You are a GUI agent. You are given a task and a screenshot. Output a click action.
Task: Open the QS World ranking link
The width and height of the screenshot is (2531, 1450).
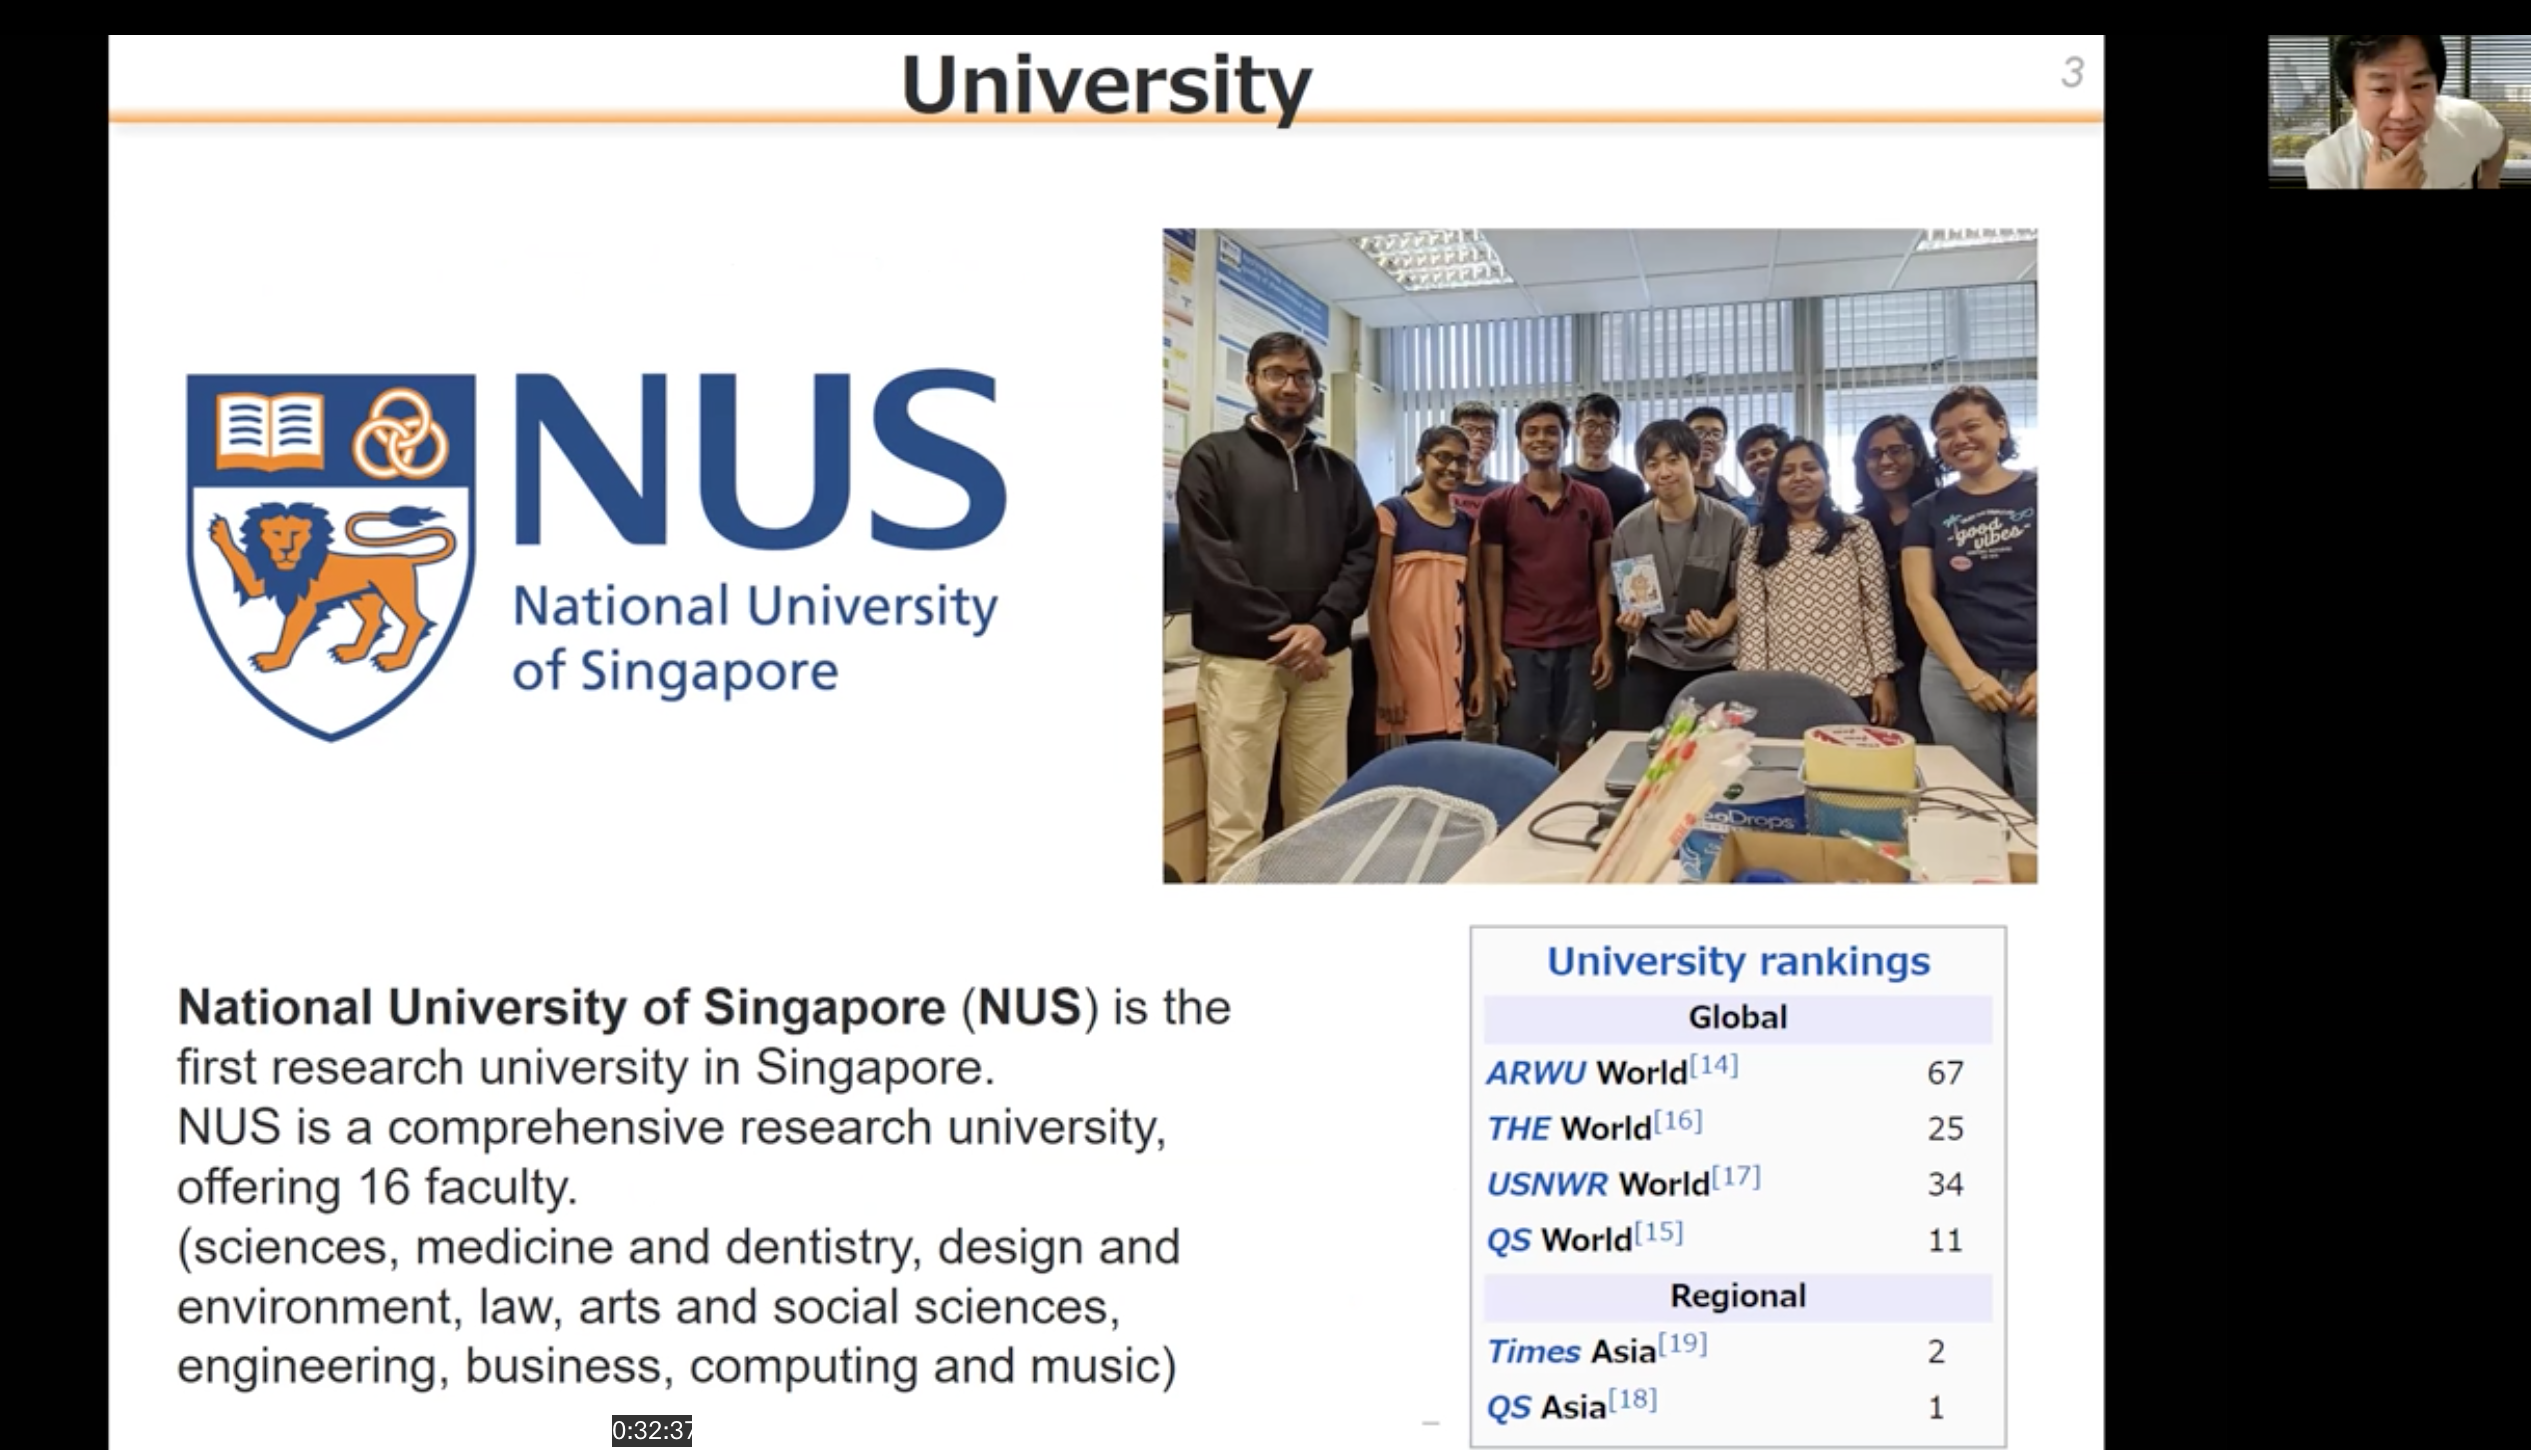click(1508, 1241)
